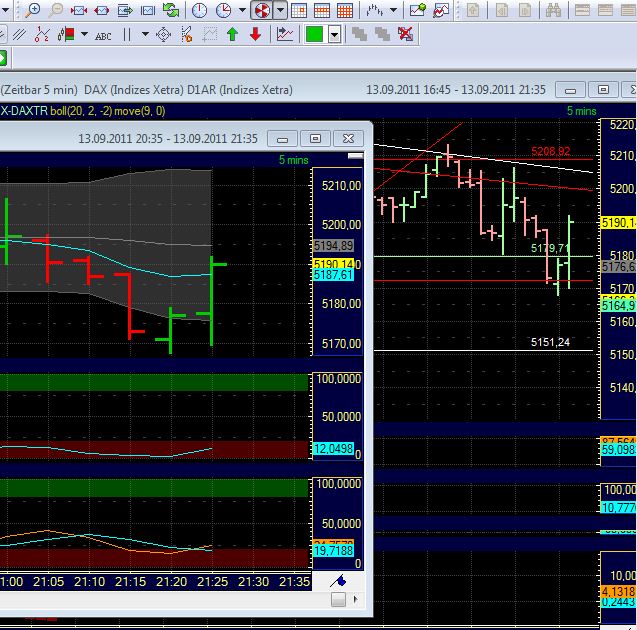Click the plain clock icon
Image resolution: width=637 pixels, height=630 pixels.
point(199,10)
